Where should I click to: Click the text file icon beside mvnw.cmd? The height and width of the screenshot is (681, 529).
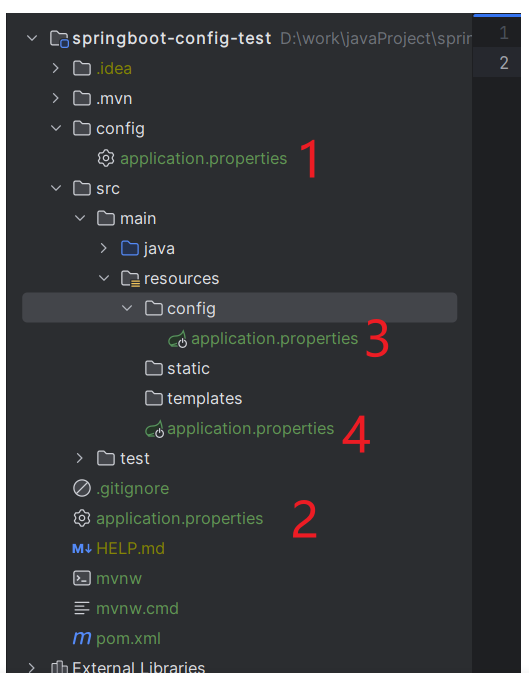coord(82,608)
